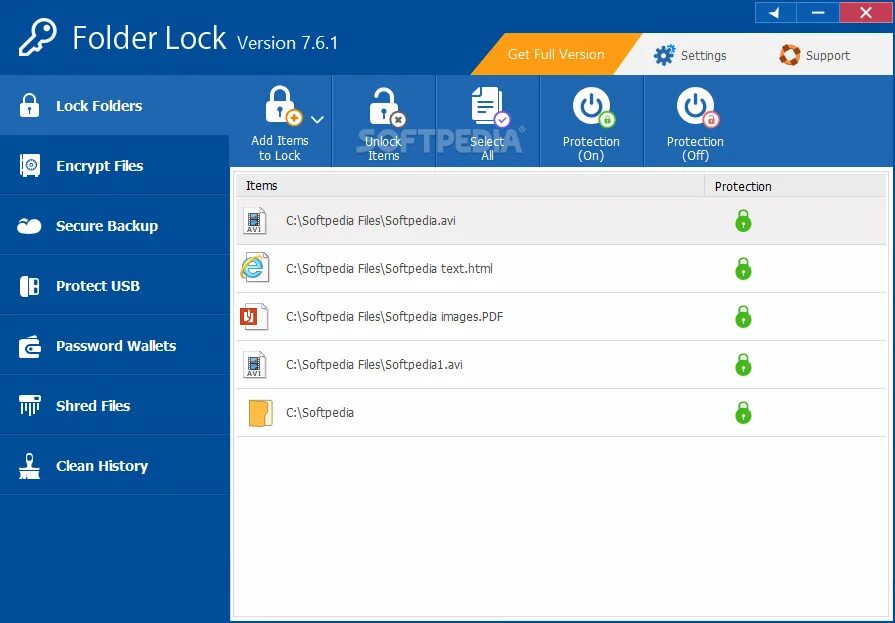Image resolution: width=895 pixels, height=623 pixels.
Task: Click the AVI file icon for Softpedia1.avi
Action: pos(255,364)
